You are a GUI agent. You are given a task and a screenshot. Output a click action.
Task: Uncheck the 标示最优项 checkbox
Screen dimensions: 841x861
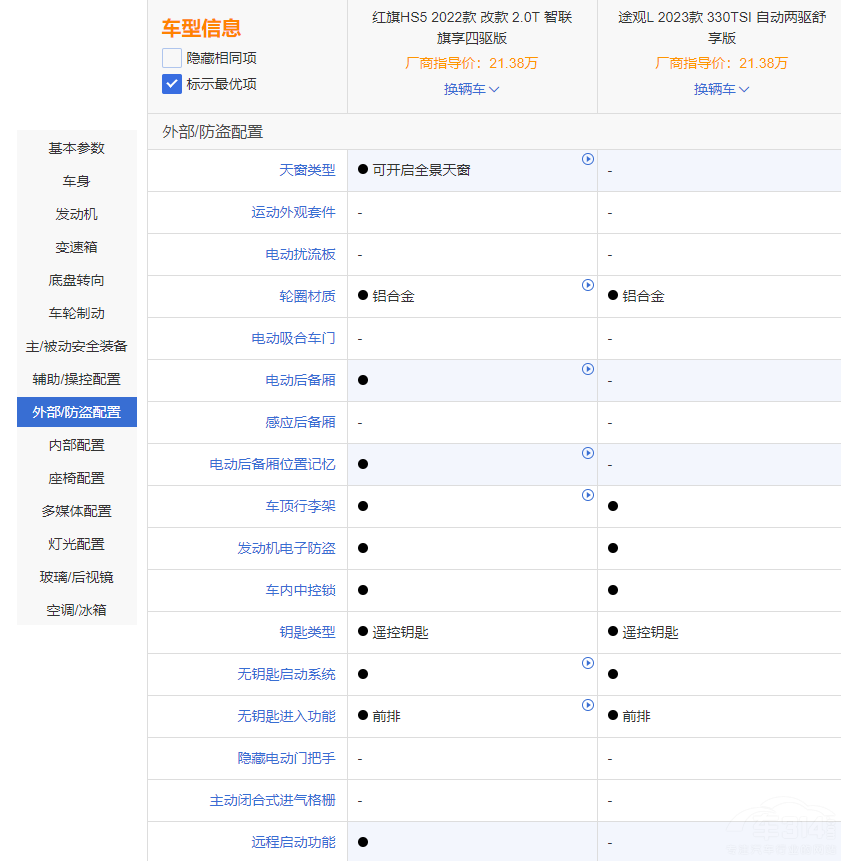click(172, 84)
